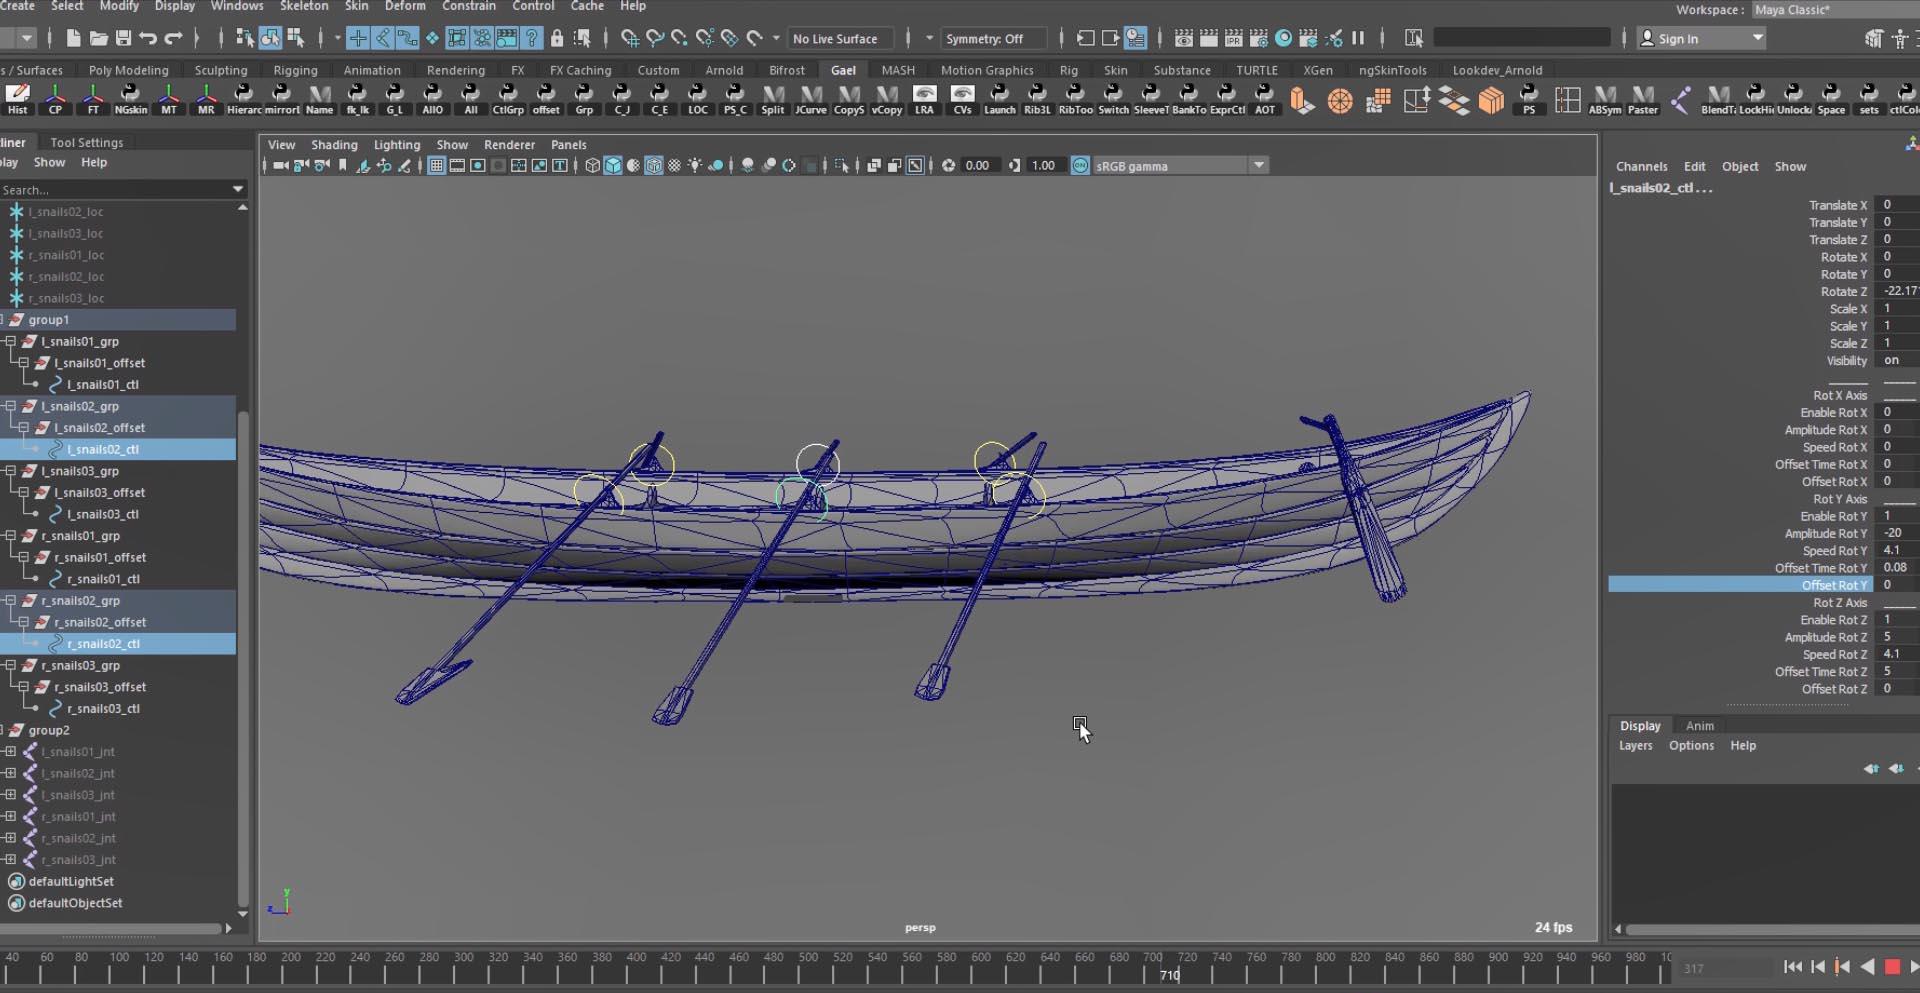The width and height of the screenshot is (1920, 993).
Task: Select r_snails03_ctl in the outliner
Action: pos(103,709)
